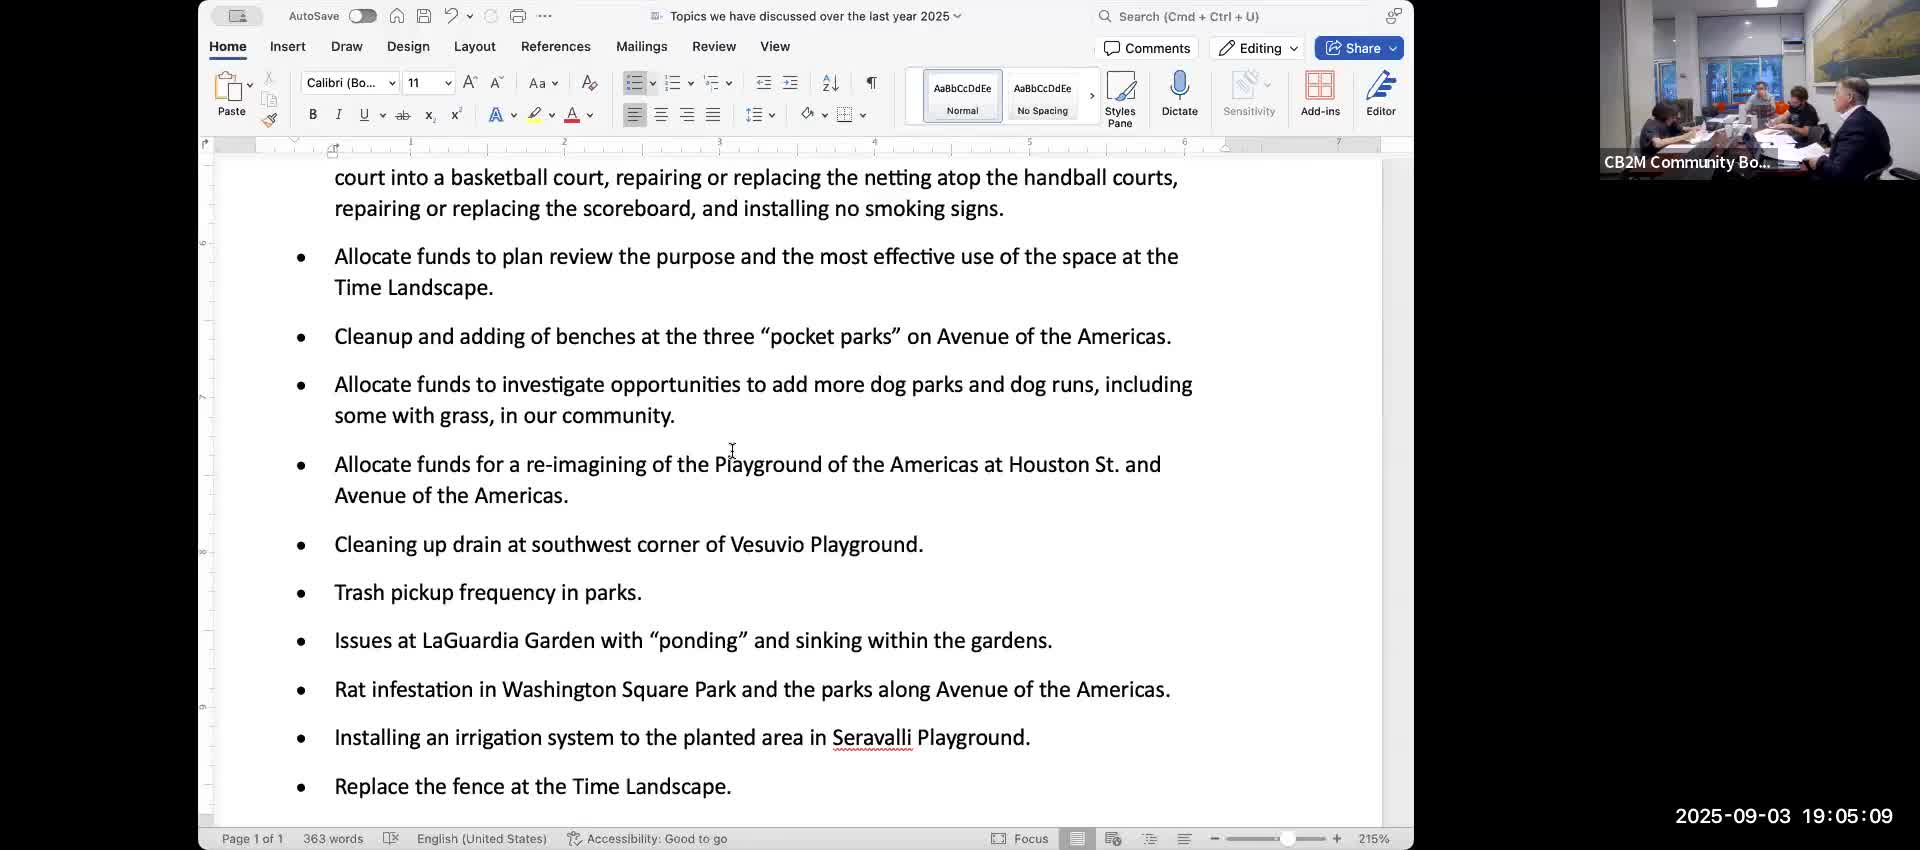This screenshot has width=1920, height=850.
Task: Center align the text
Action: coord(661,115)
